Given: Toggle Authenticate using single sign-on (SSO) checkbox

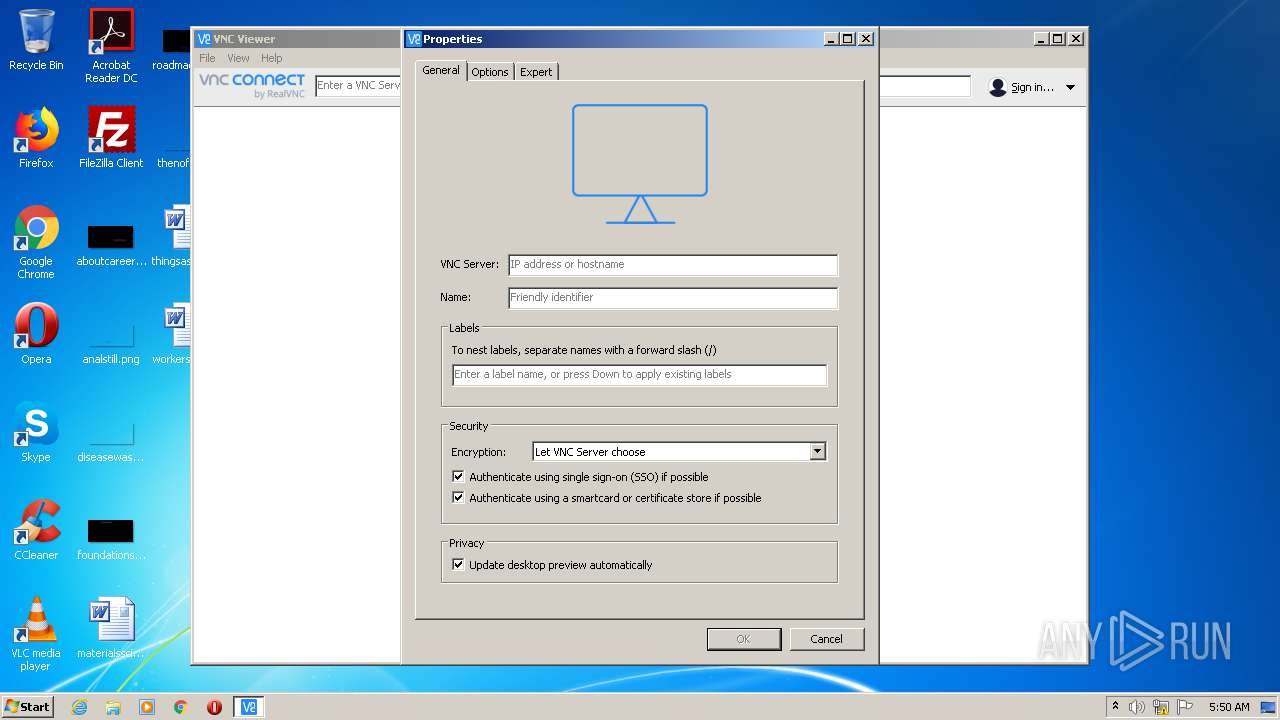Looking at the screenshot, I should point(458,477).
